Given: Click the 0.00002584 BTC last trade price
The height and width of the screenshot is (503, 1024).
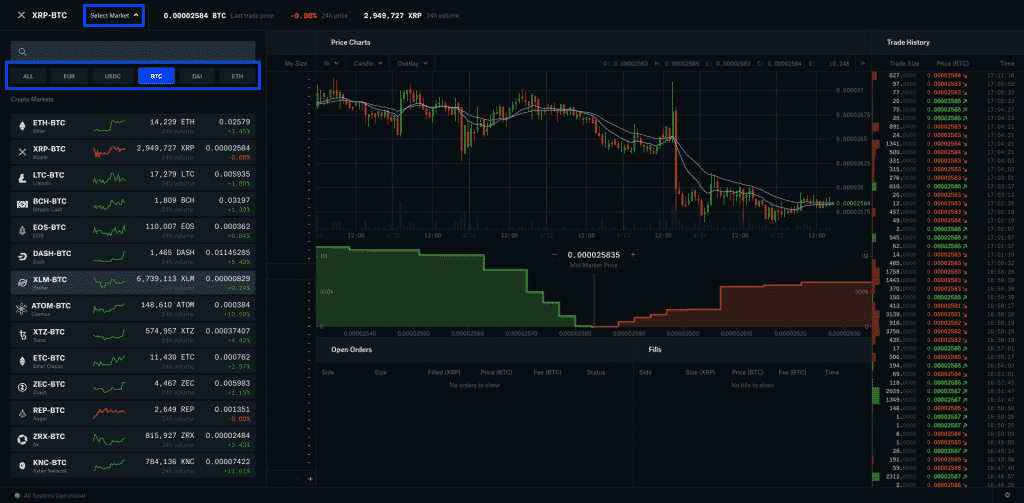Looking at the screenshot, I should 195,15.
